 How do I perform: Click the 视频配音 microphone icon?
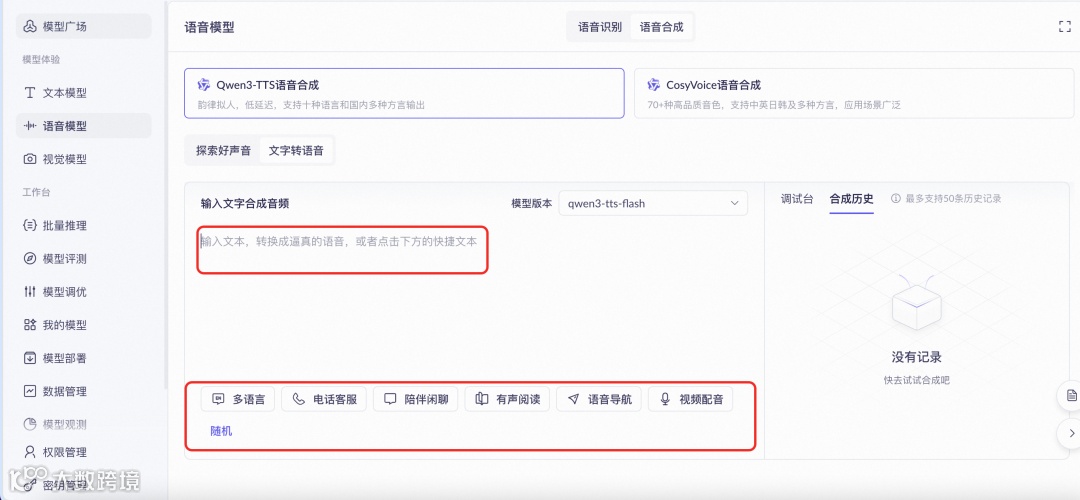[x=665, y=399]
